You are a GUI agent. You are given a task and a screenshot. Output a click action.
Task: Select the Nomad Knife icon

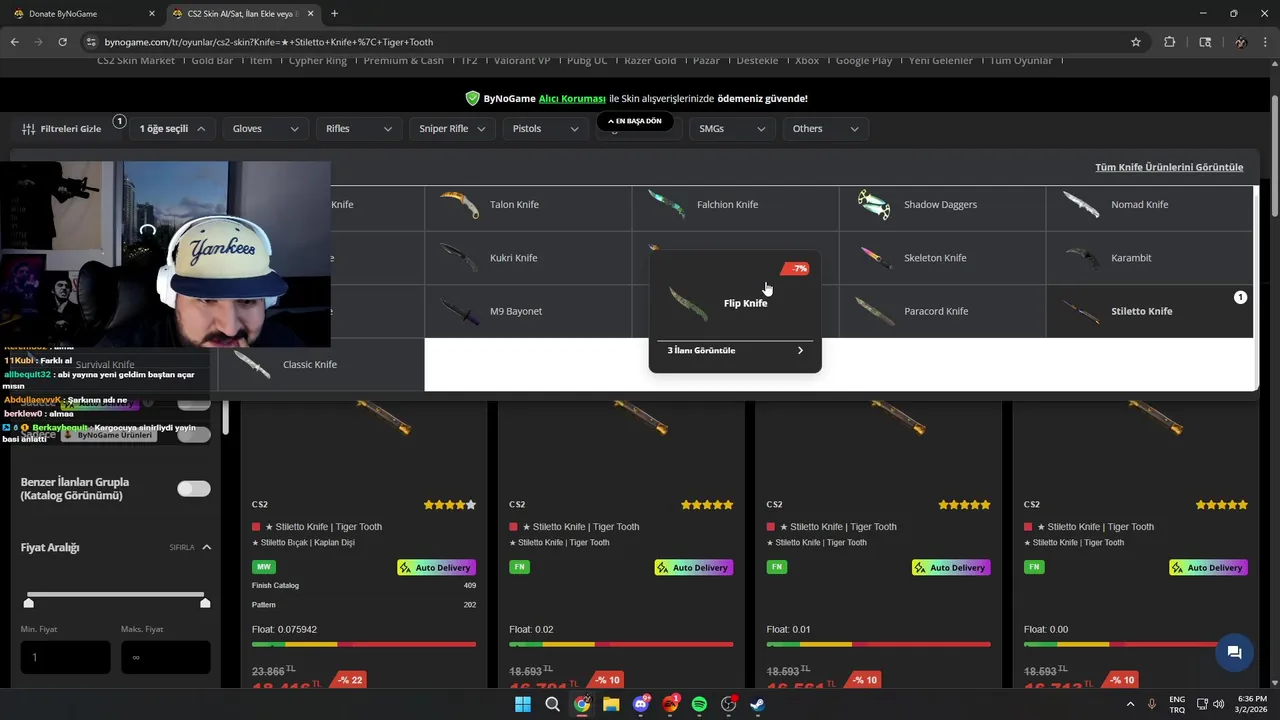(x=1081, y=204)
